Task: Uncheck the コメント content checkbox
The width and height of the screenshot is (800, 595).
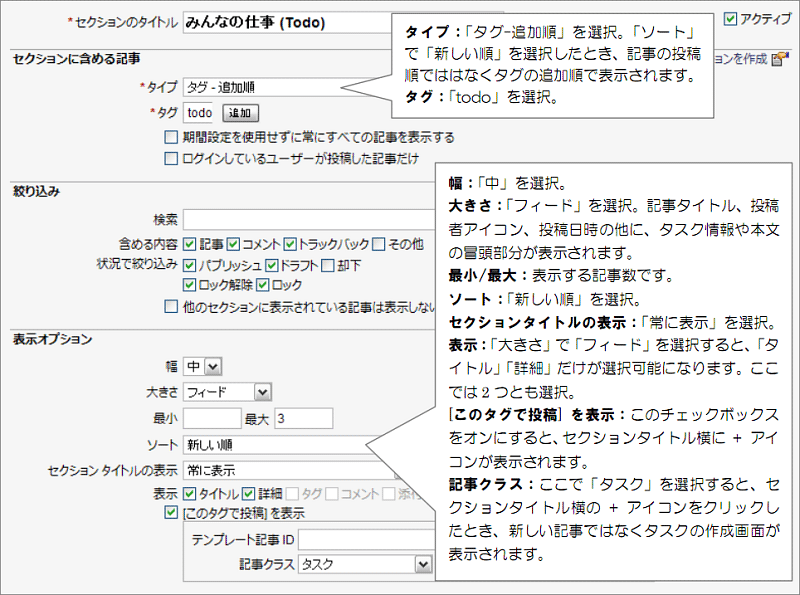Action: [x=234, y=243]
